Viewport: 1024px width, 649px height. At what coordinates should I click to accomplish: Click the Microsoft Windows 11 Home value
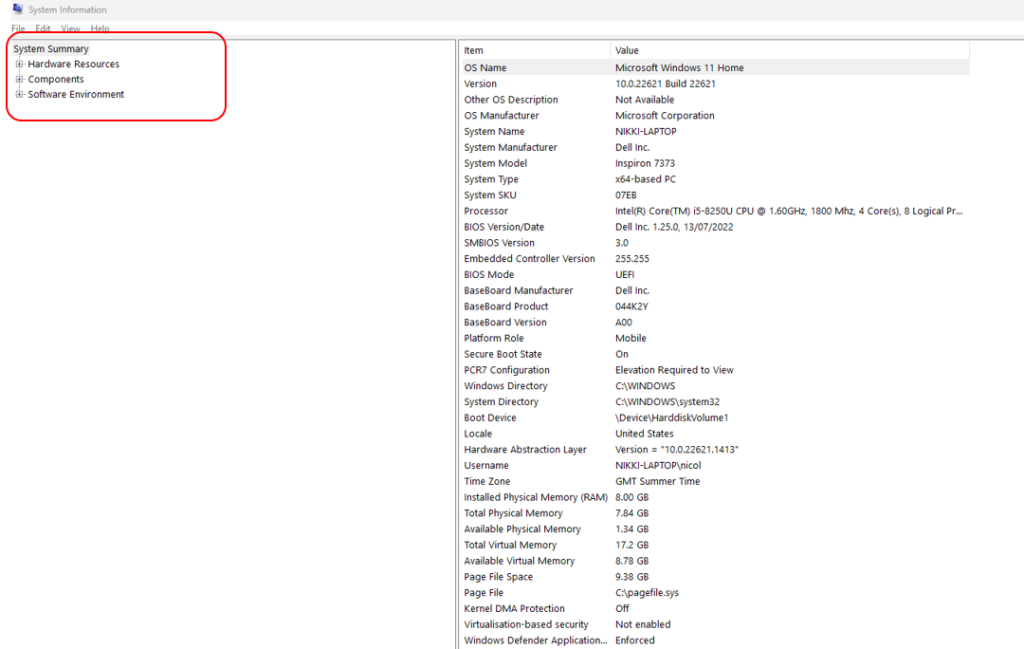point(679,67)
